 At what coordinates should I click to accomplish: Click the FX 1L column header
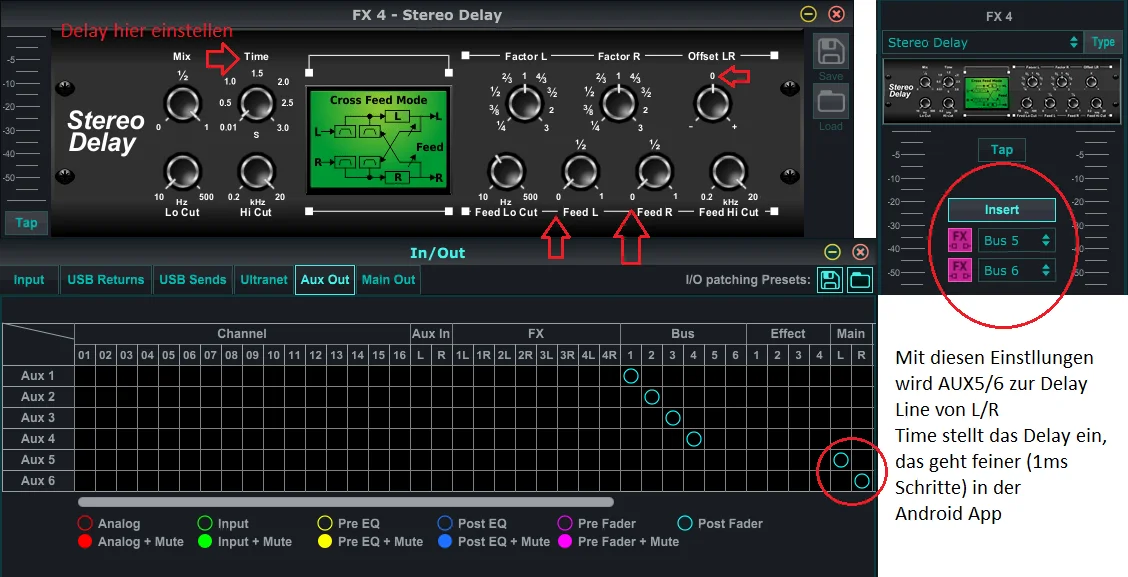pyautogui.click(x=463, y=355)
